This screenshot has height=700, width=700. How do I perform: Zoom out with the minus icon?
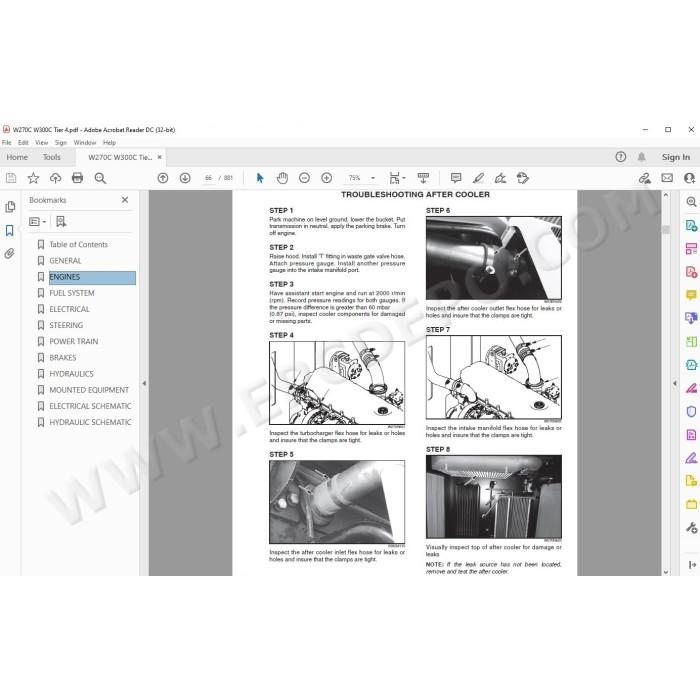(304, 178)
